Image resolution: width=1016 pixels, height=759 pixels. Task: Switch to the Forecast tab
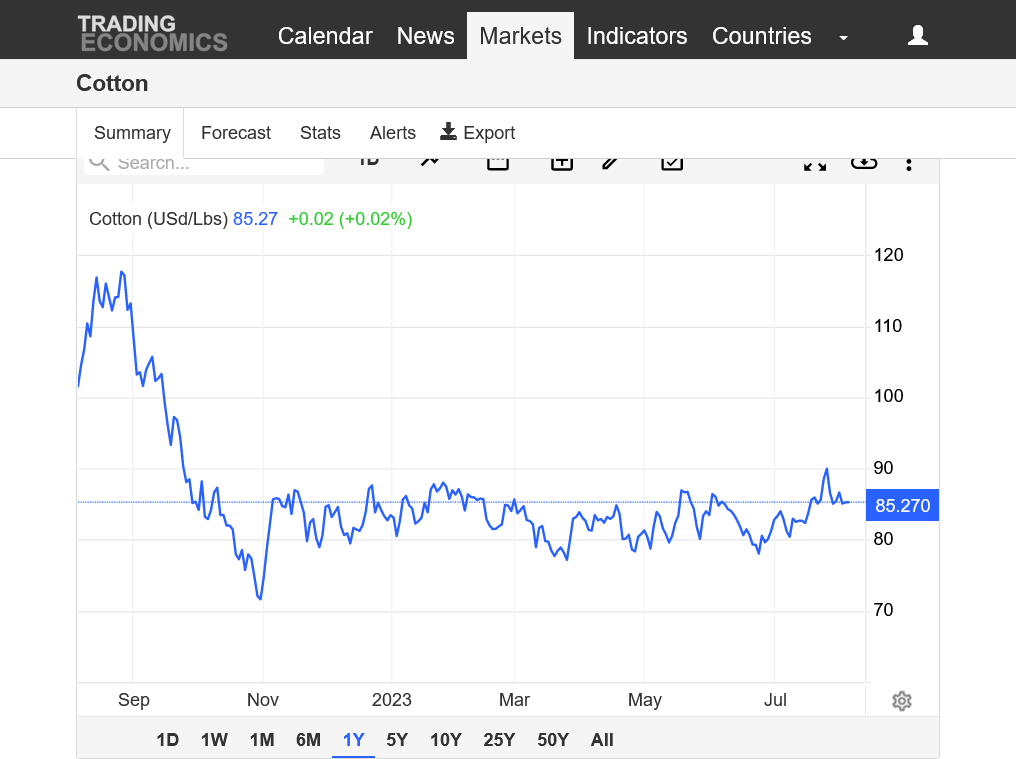(236, 133)
